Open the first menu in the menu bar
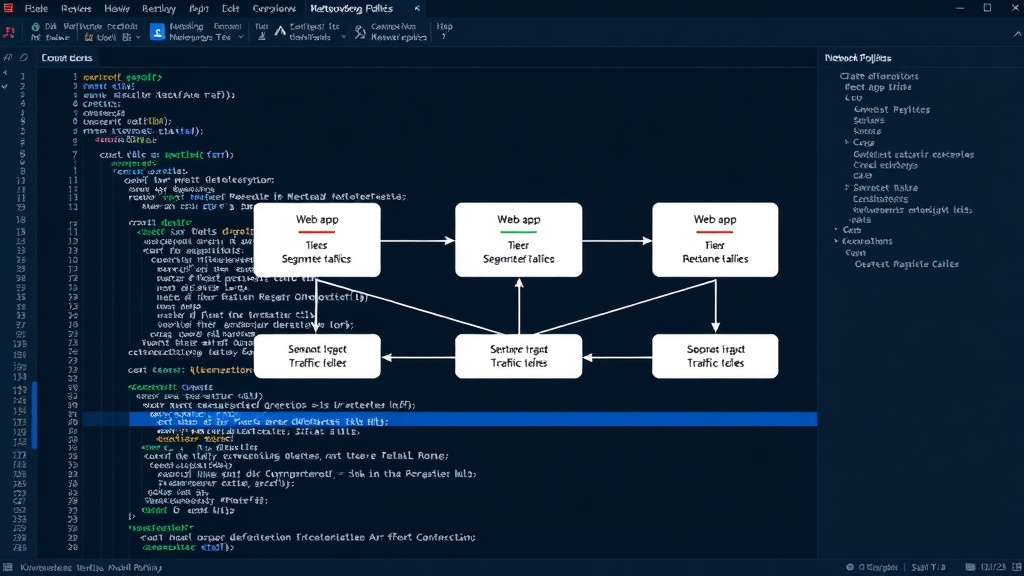Viewport: 1024px width, 576px height. (x=36, y=8)
